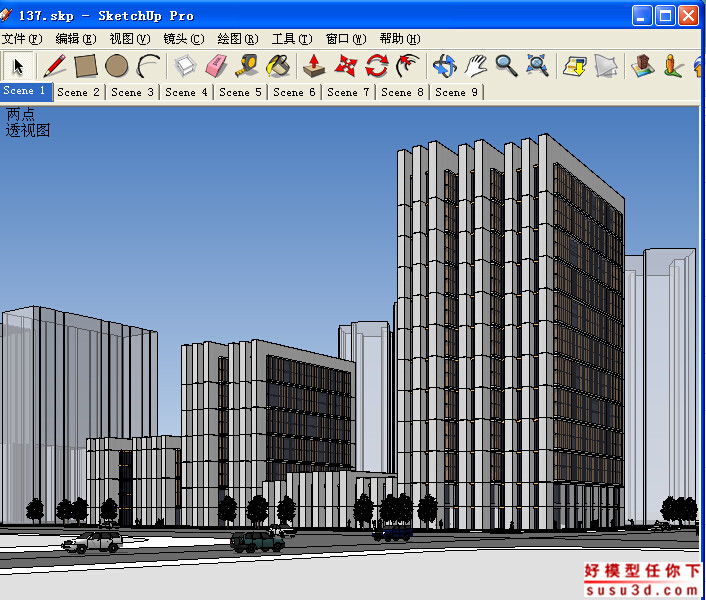Choose the Move tool with red arrows
This screenshot has width=706, height=600.
pos(346,66)
